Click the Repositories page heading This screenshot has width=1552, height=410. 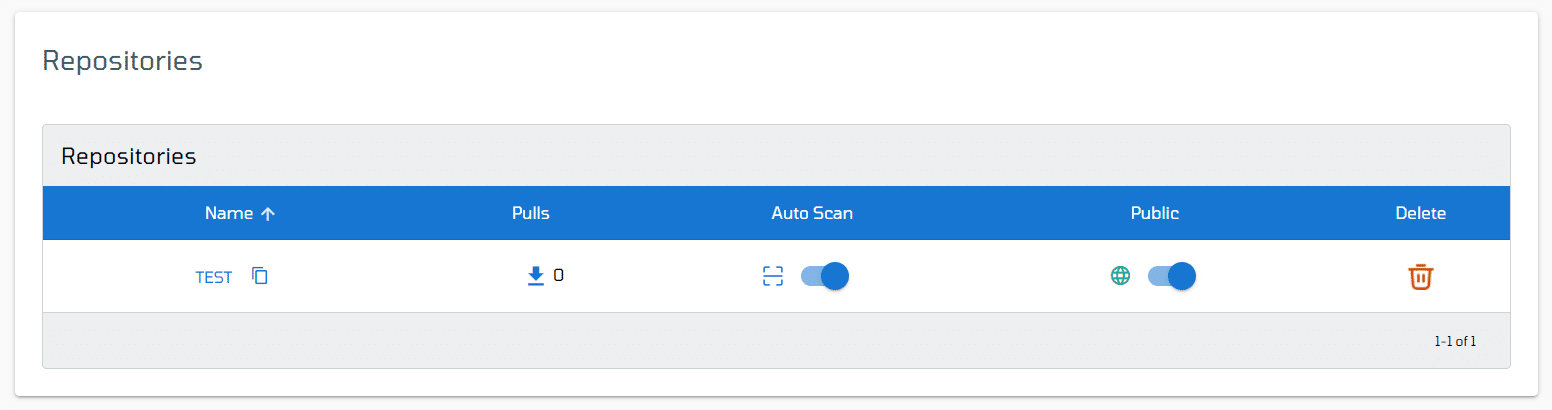coord(122,61)
